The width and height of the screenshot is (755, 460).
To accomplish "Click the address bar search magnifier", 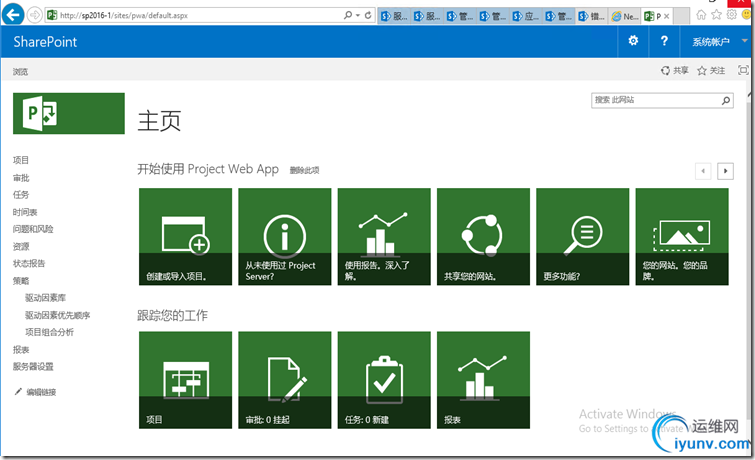I will click(x=347, y=15).
